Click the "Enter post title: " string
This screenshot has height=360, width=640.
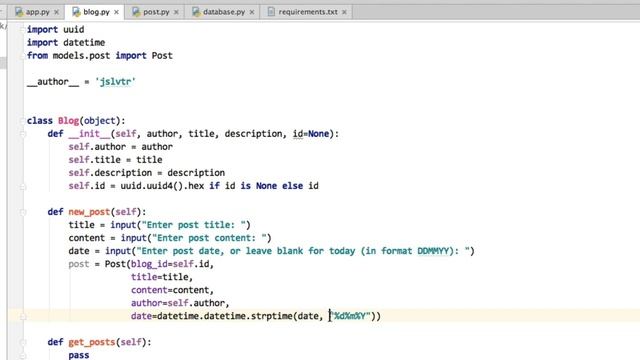193,225
